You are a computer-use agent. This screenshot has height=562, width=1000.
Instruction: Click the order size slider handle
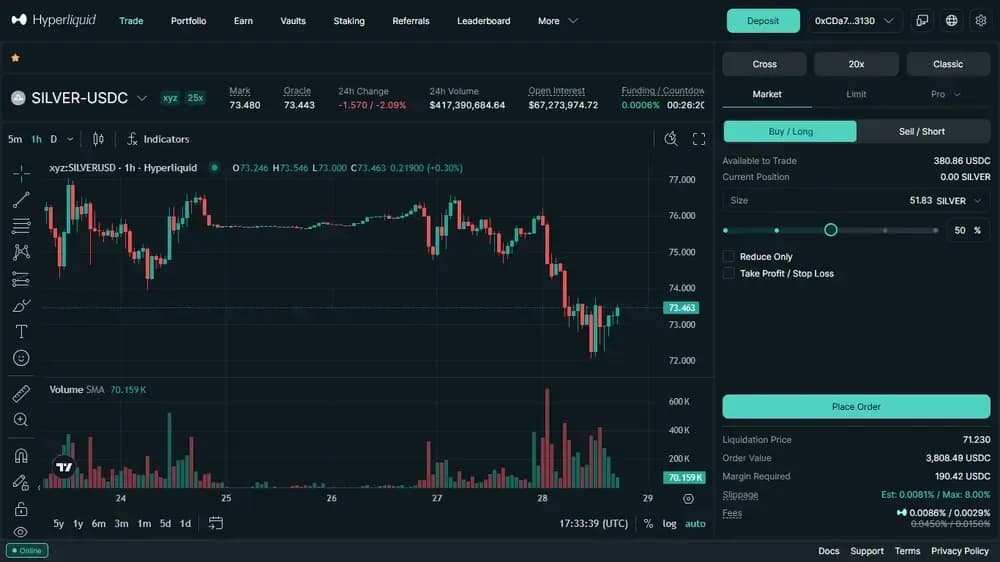click(x=830, y=230)
